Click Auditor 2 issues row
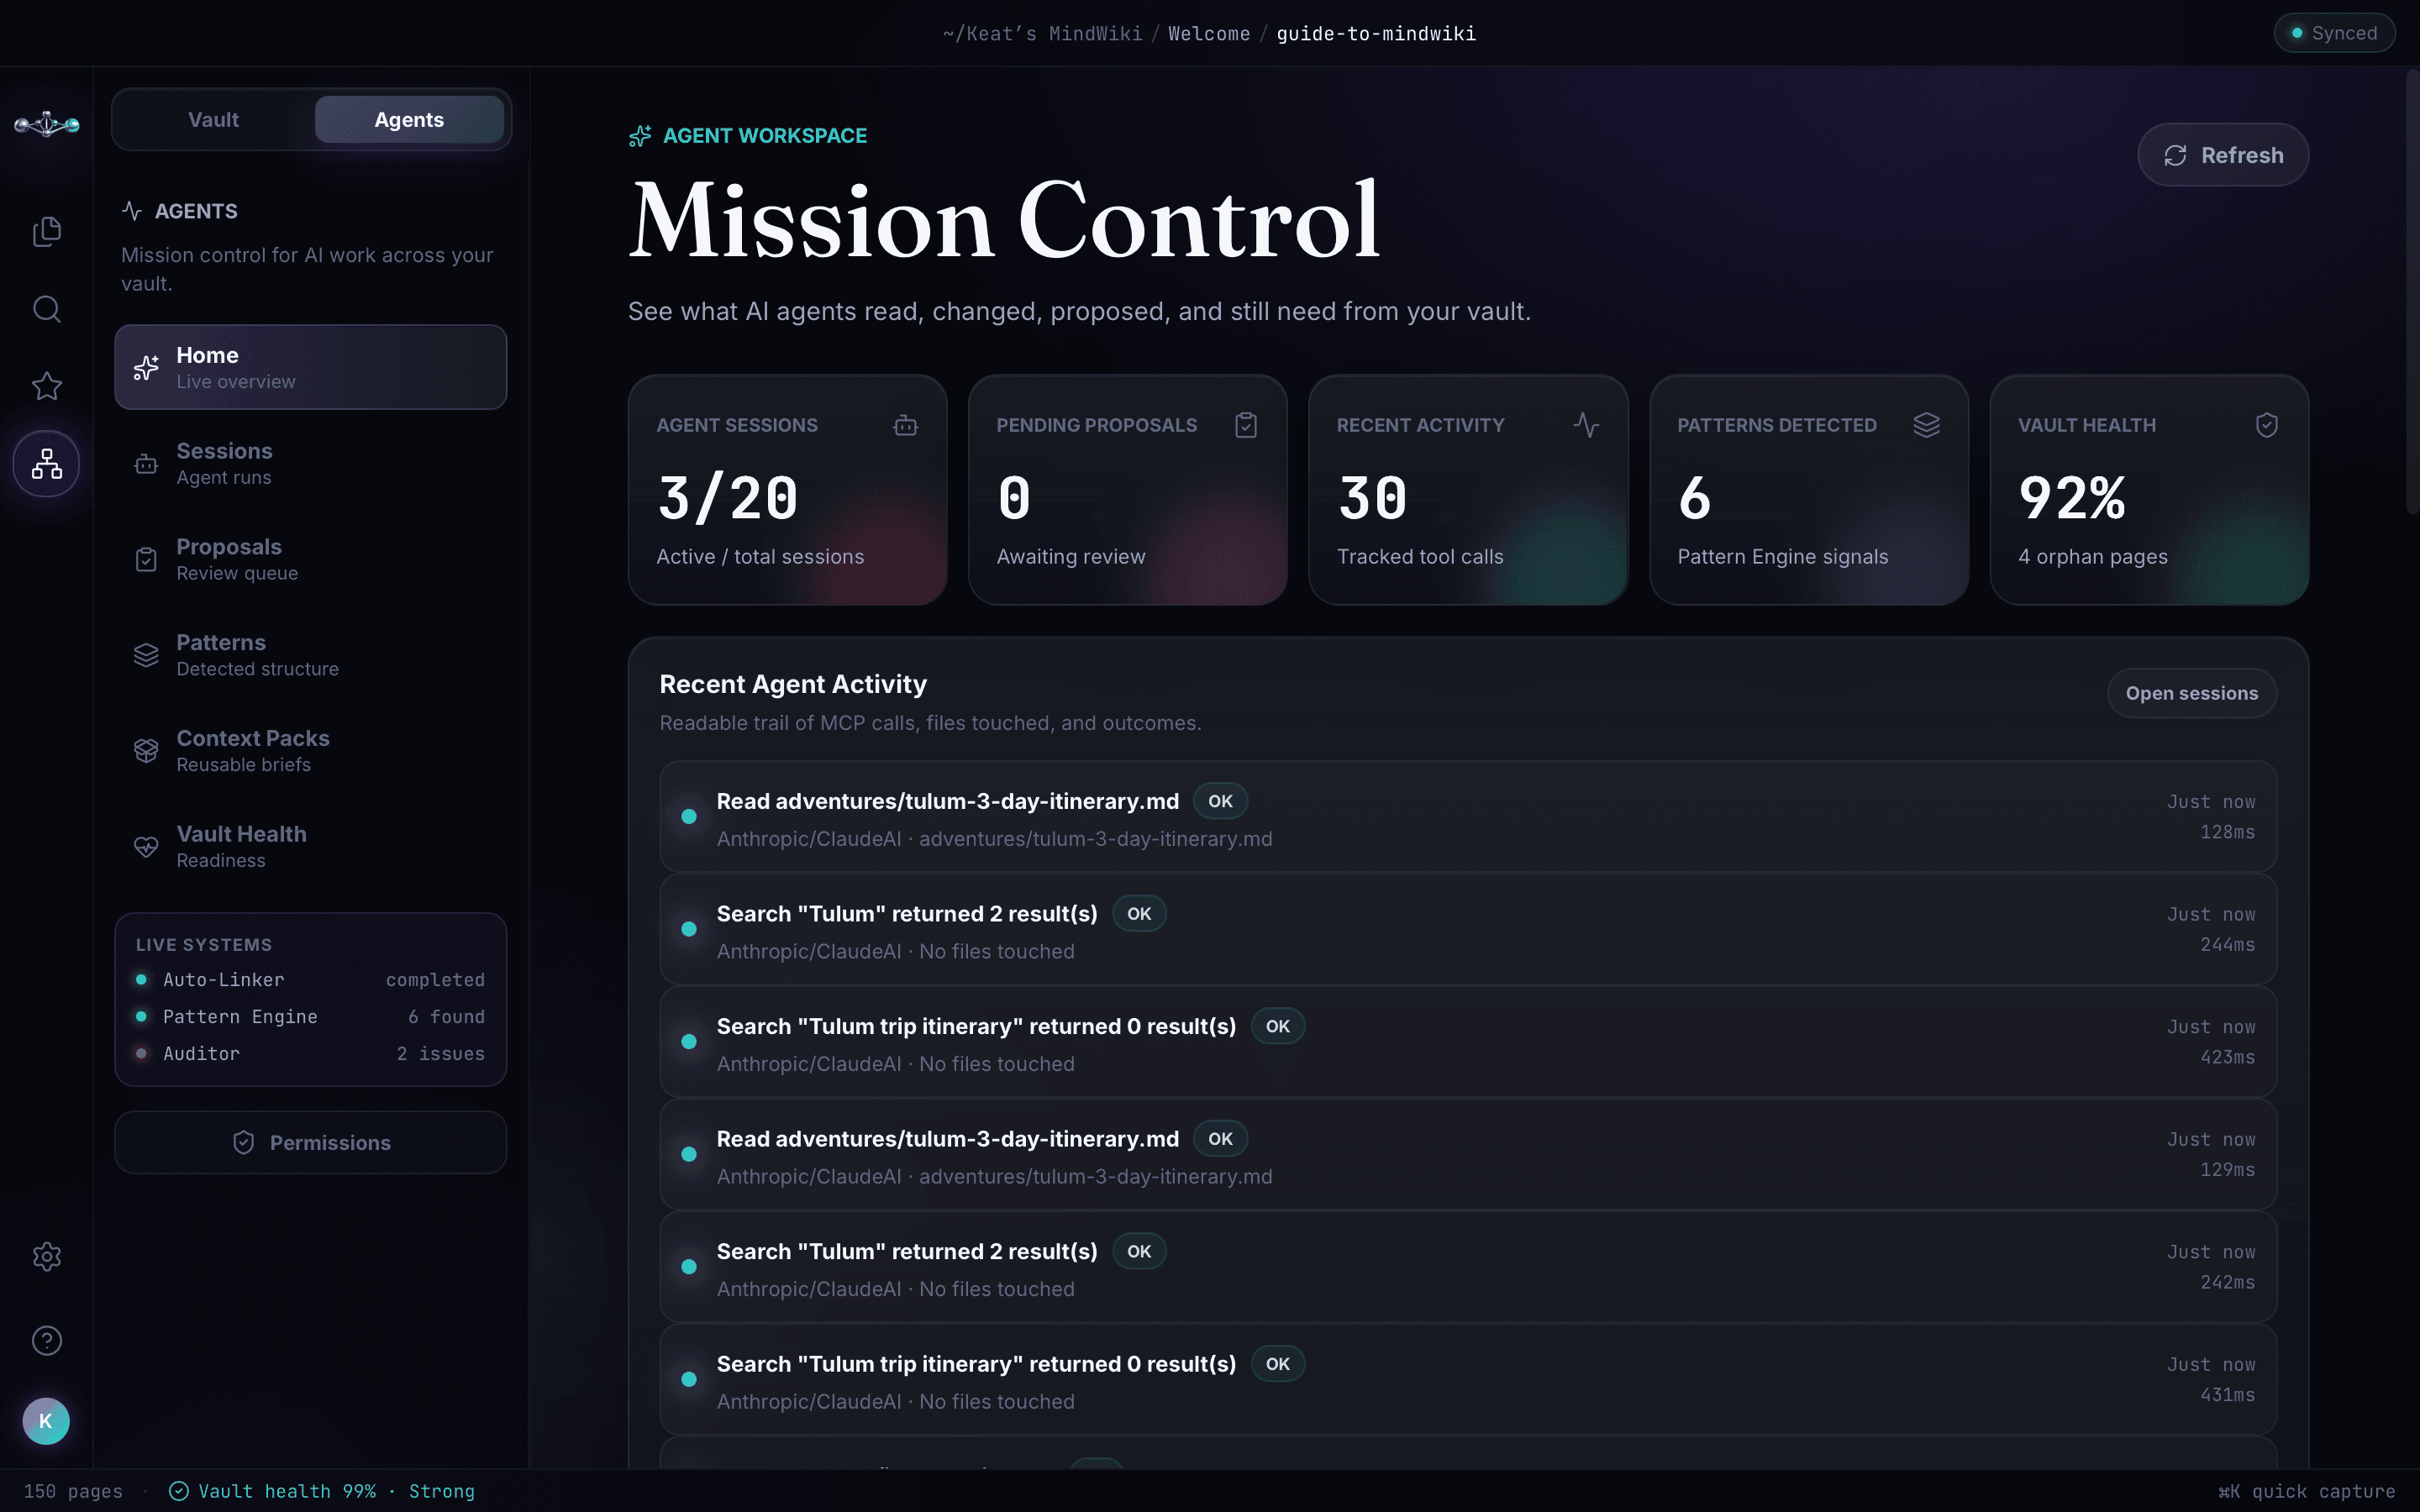The width and height of the screenshot is (2420, 1512). (311, 1054)
